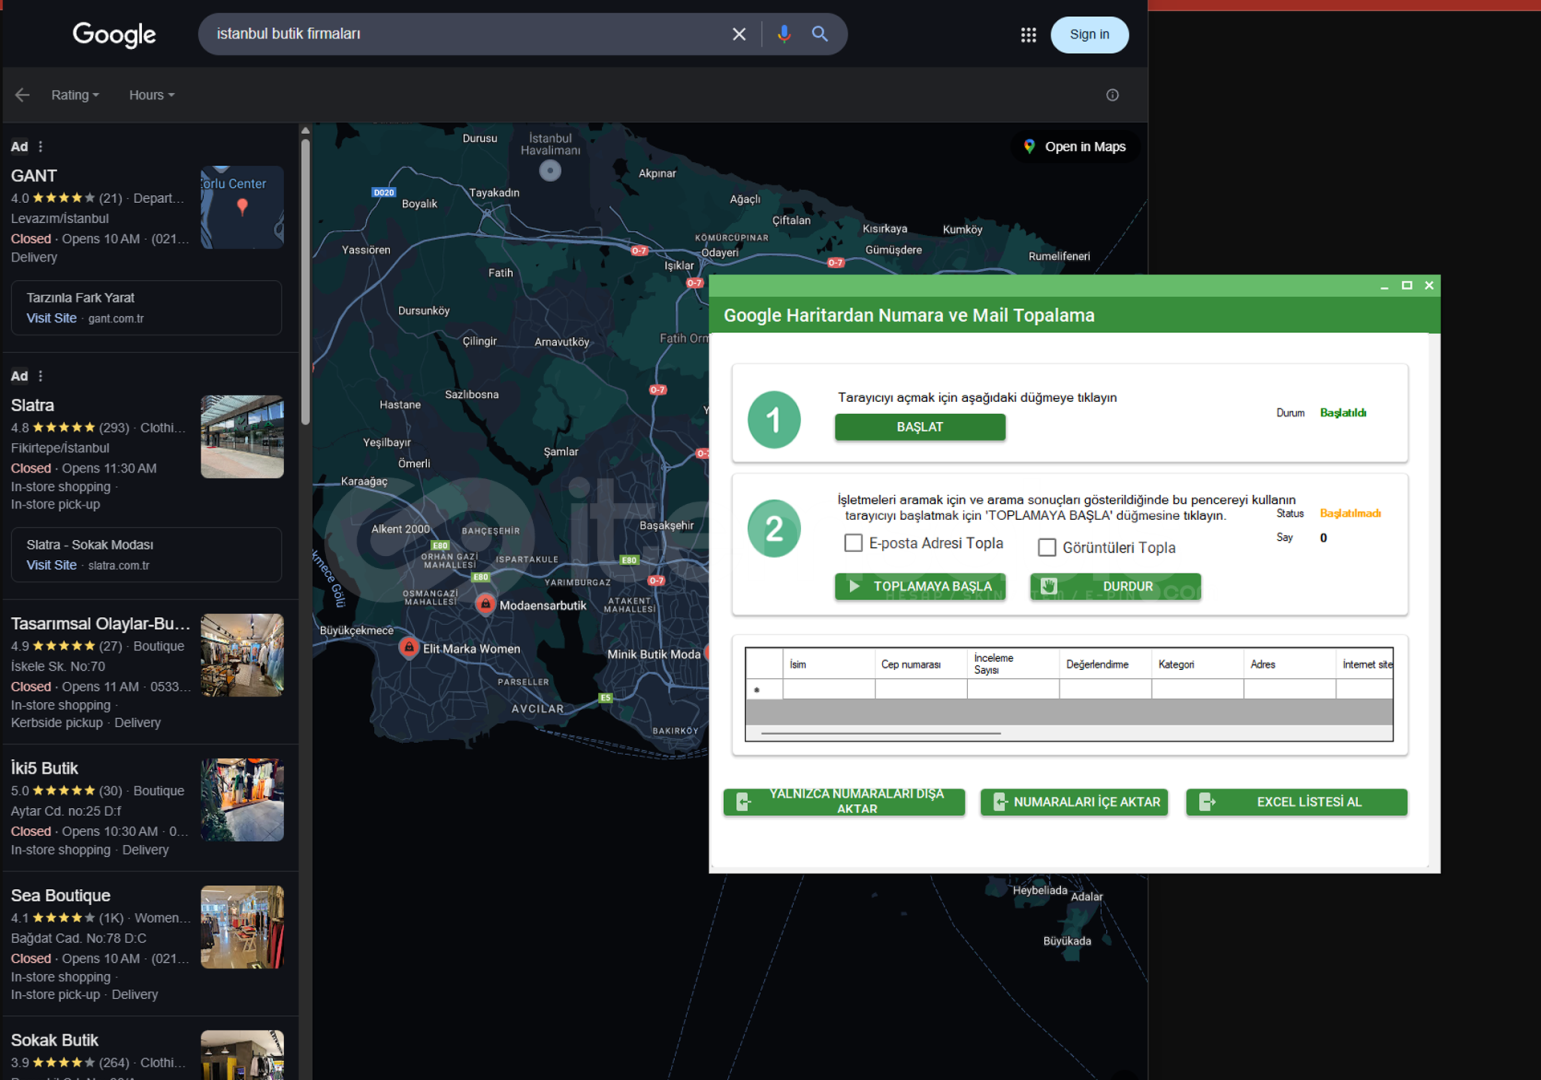
Task: Clear the search text with X icon
Action: coord(739,34)
